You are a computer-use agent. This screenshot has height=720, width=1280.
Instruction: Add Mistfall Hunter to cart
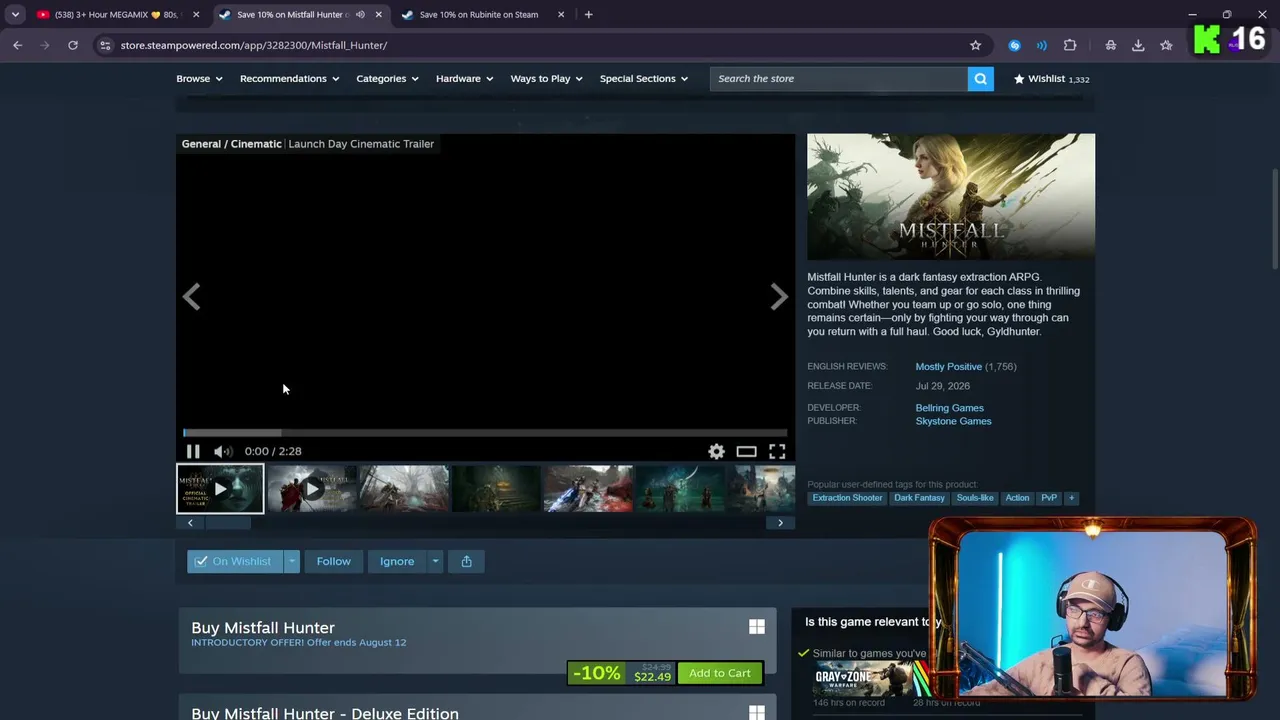pos(720,673)
